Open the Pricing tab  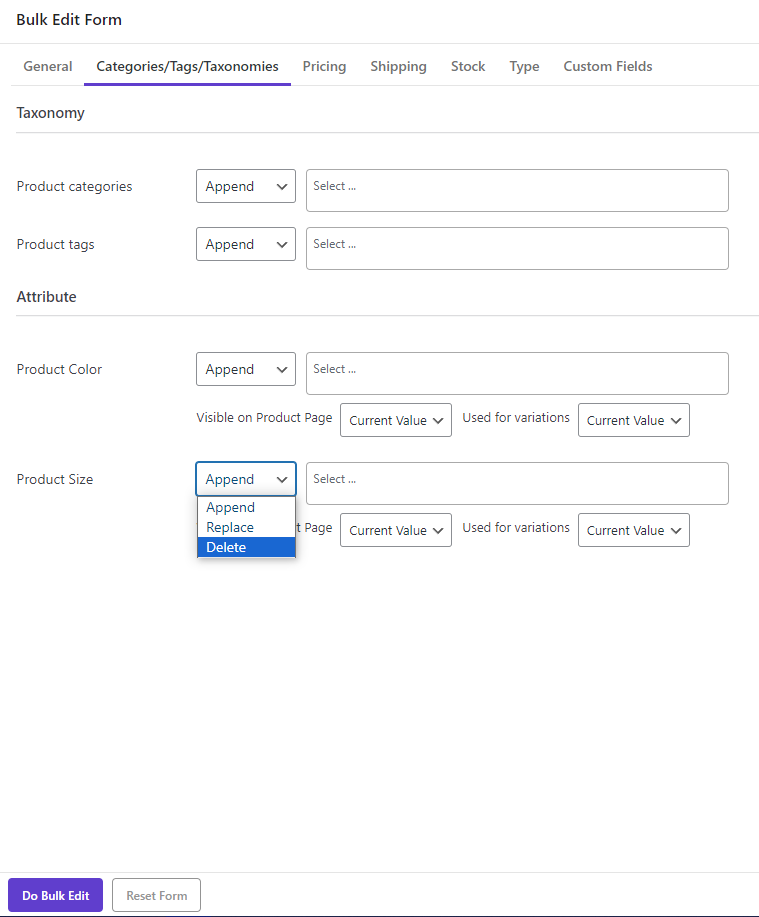point(325,66)
